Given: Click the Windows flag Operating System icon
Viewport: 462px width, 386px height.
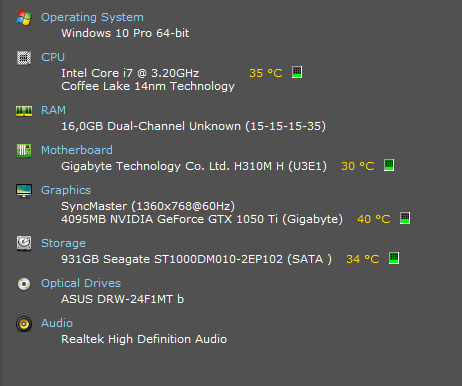Looking at the screenshot, I should point(24,18).
